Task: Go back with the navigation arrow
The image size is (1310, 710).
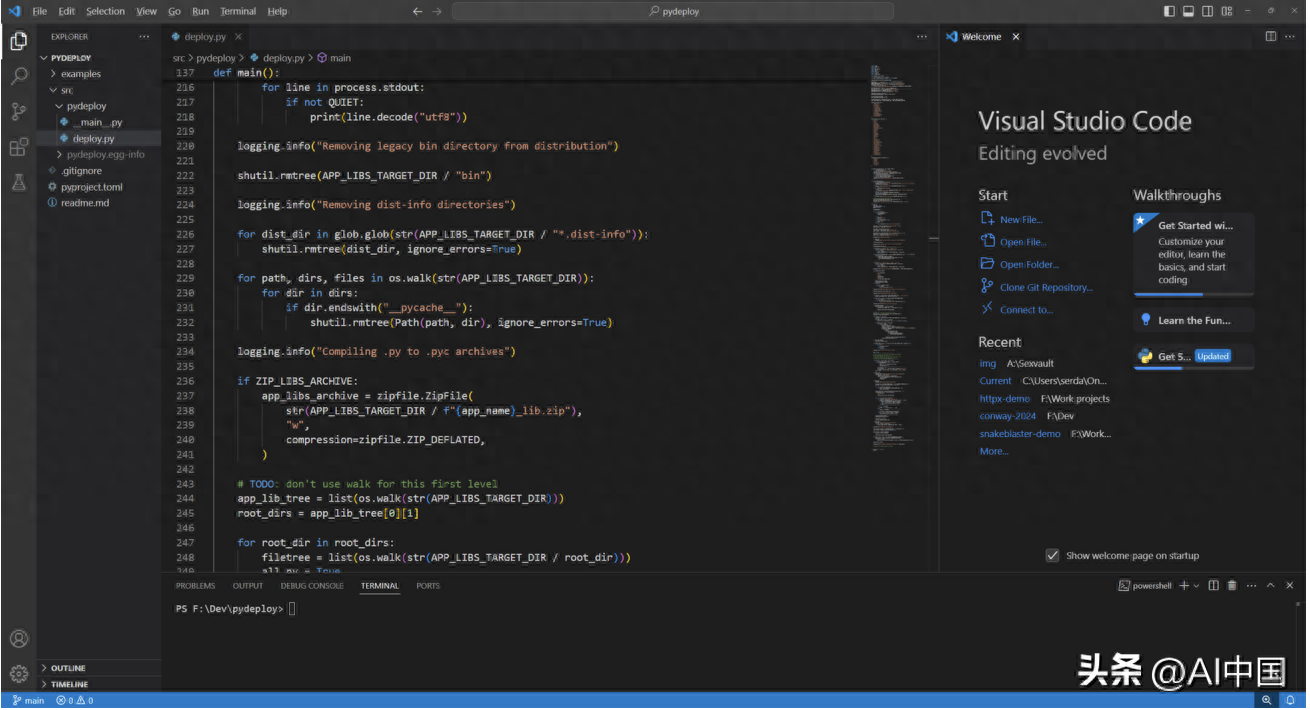Action: (x=417, y=11)
